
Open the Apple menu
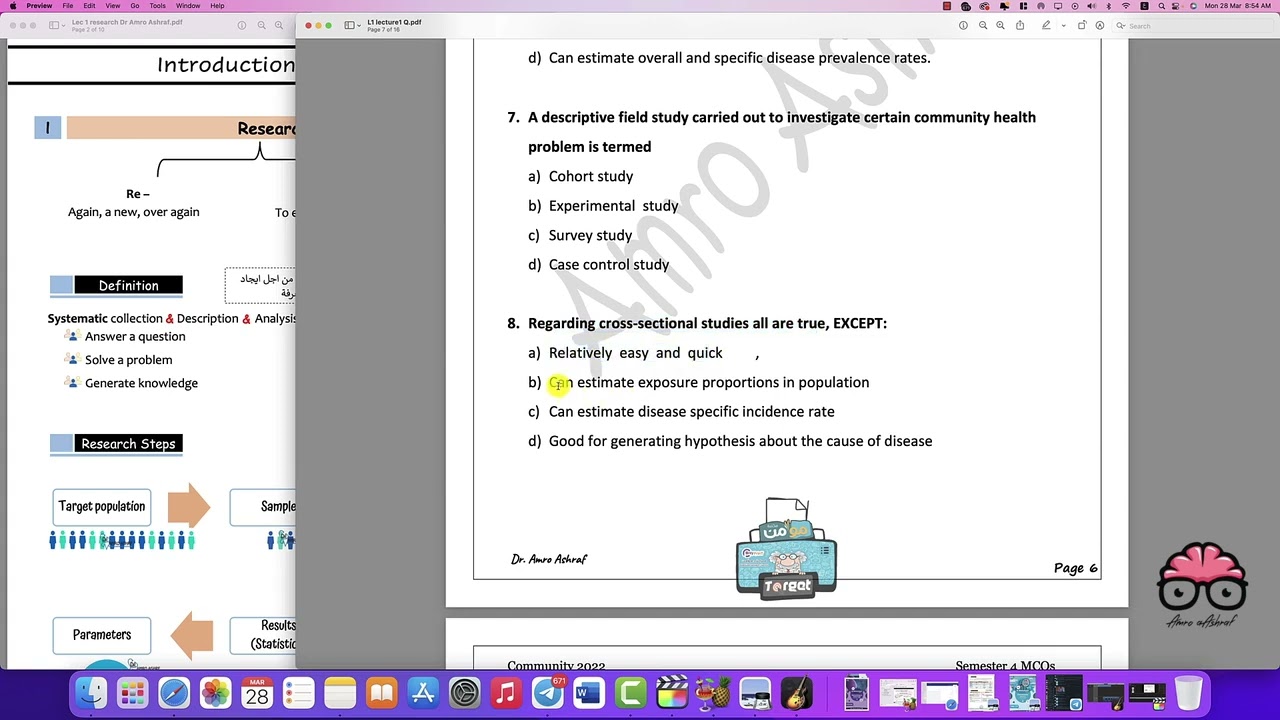click(x=12, y=6)
